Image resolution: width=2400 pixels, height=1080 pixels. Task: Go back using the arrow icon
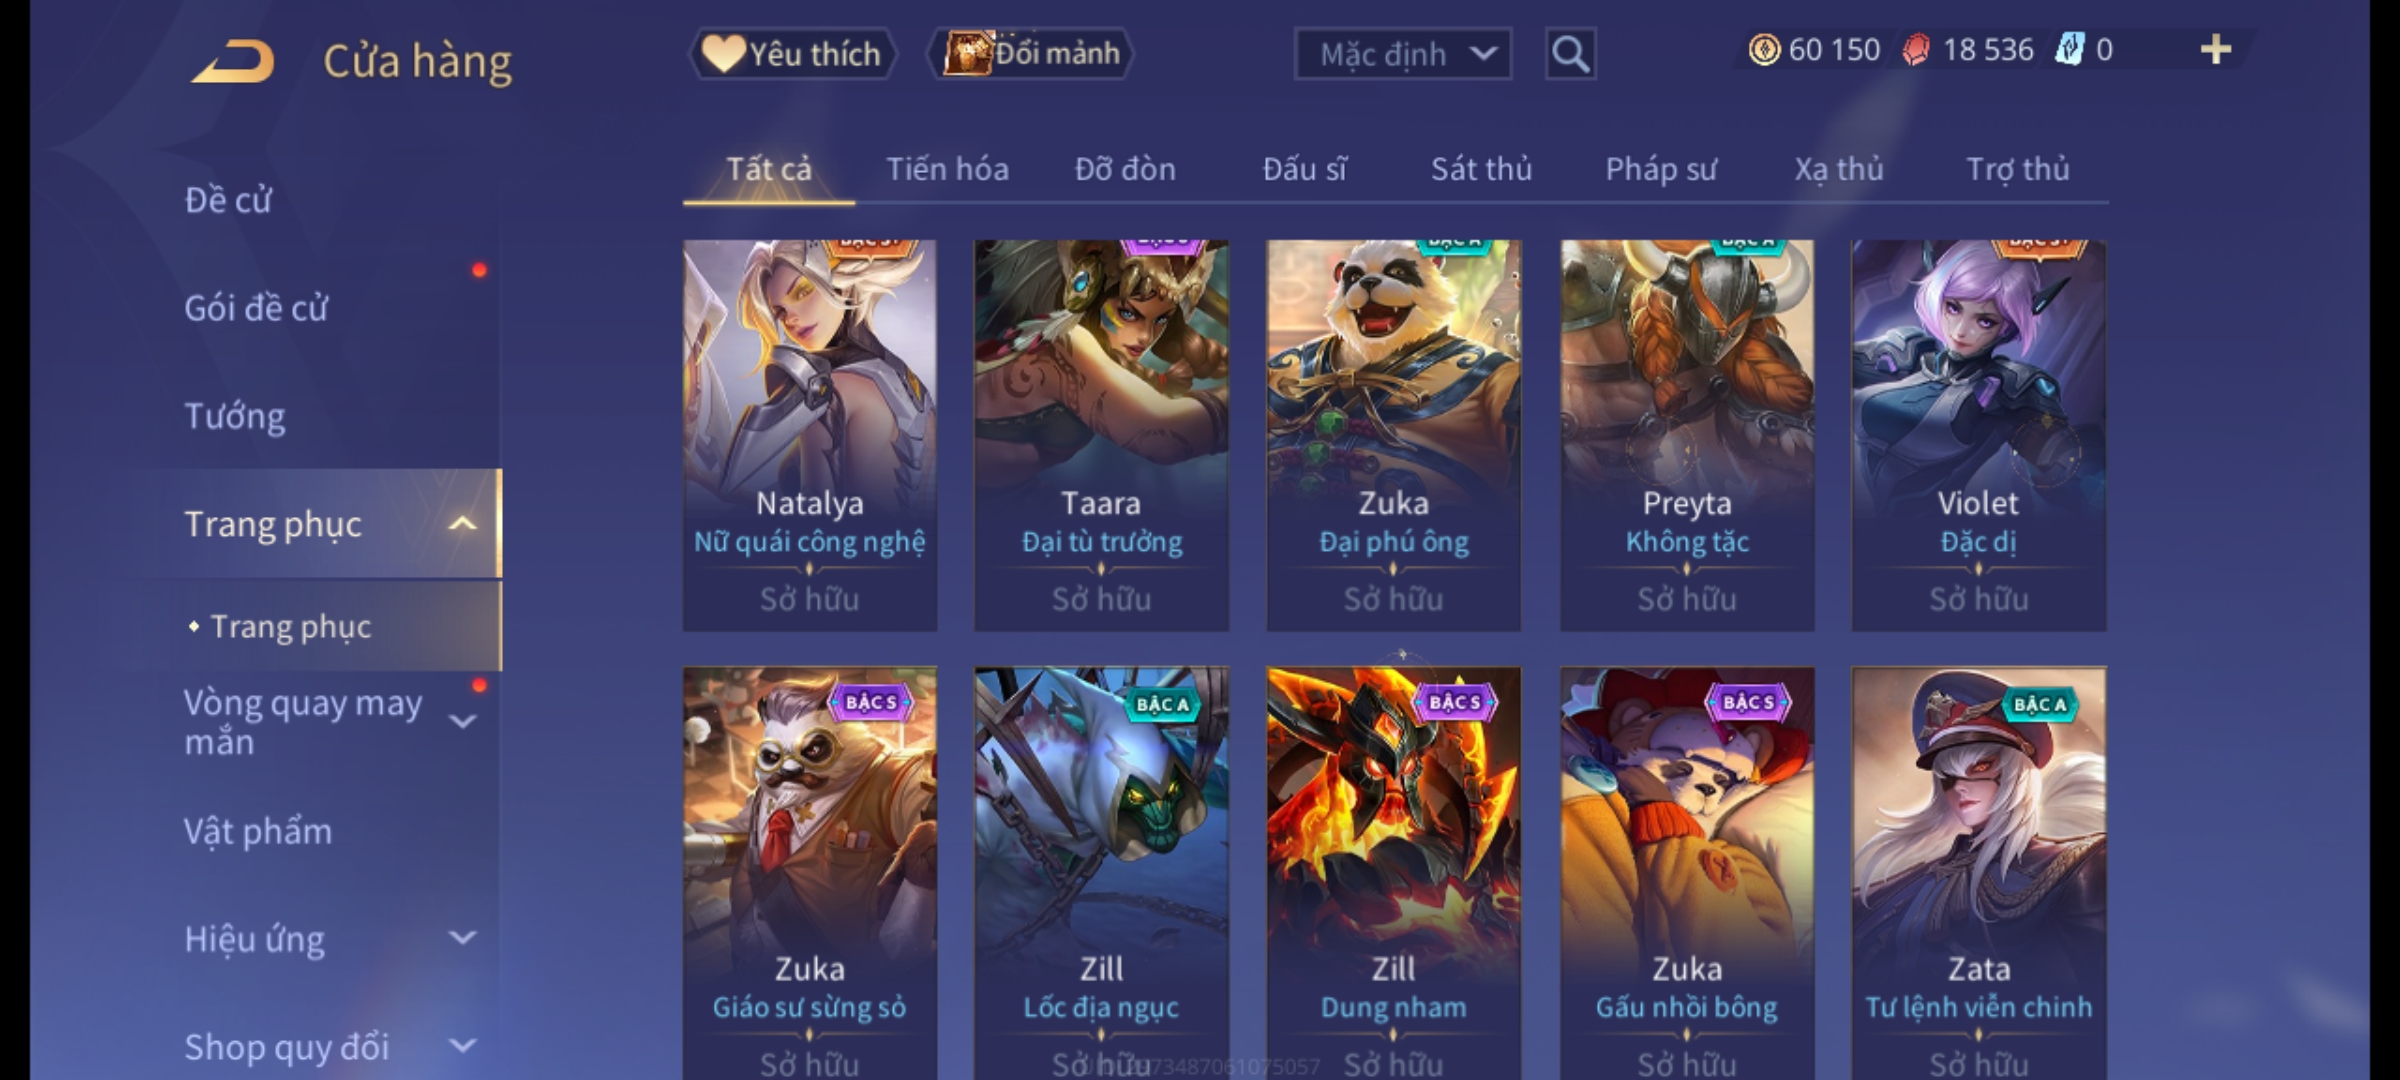(234, 61)
